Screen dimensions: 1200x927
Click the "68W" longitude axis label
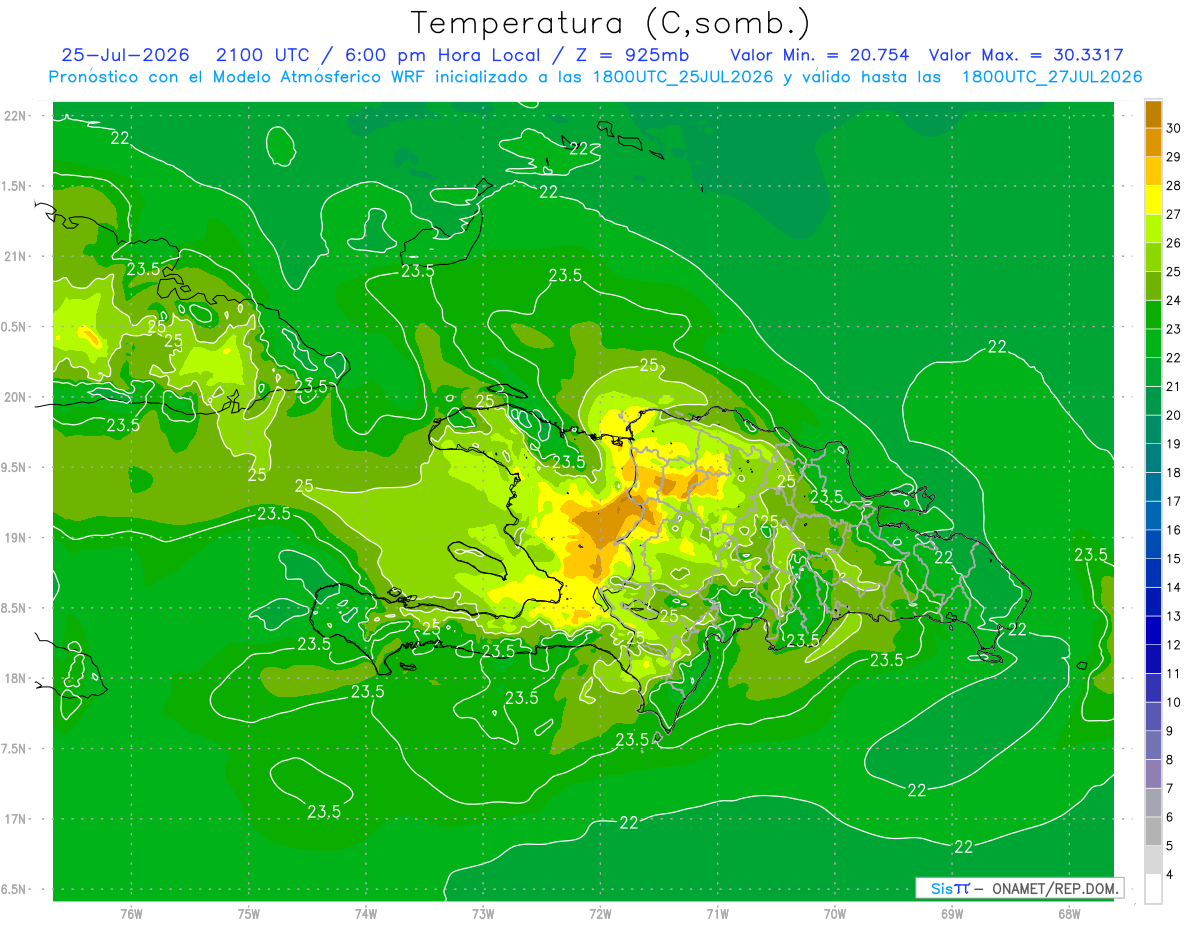1069,913
